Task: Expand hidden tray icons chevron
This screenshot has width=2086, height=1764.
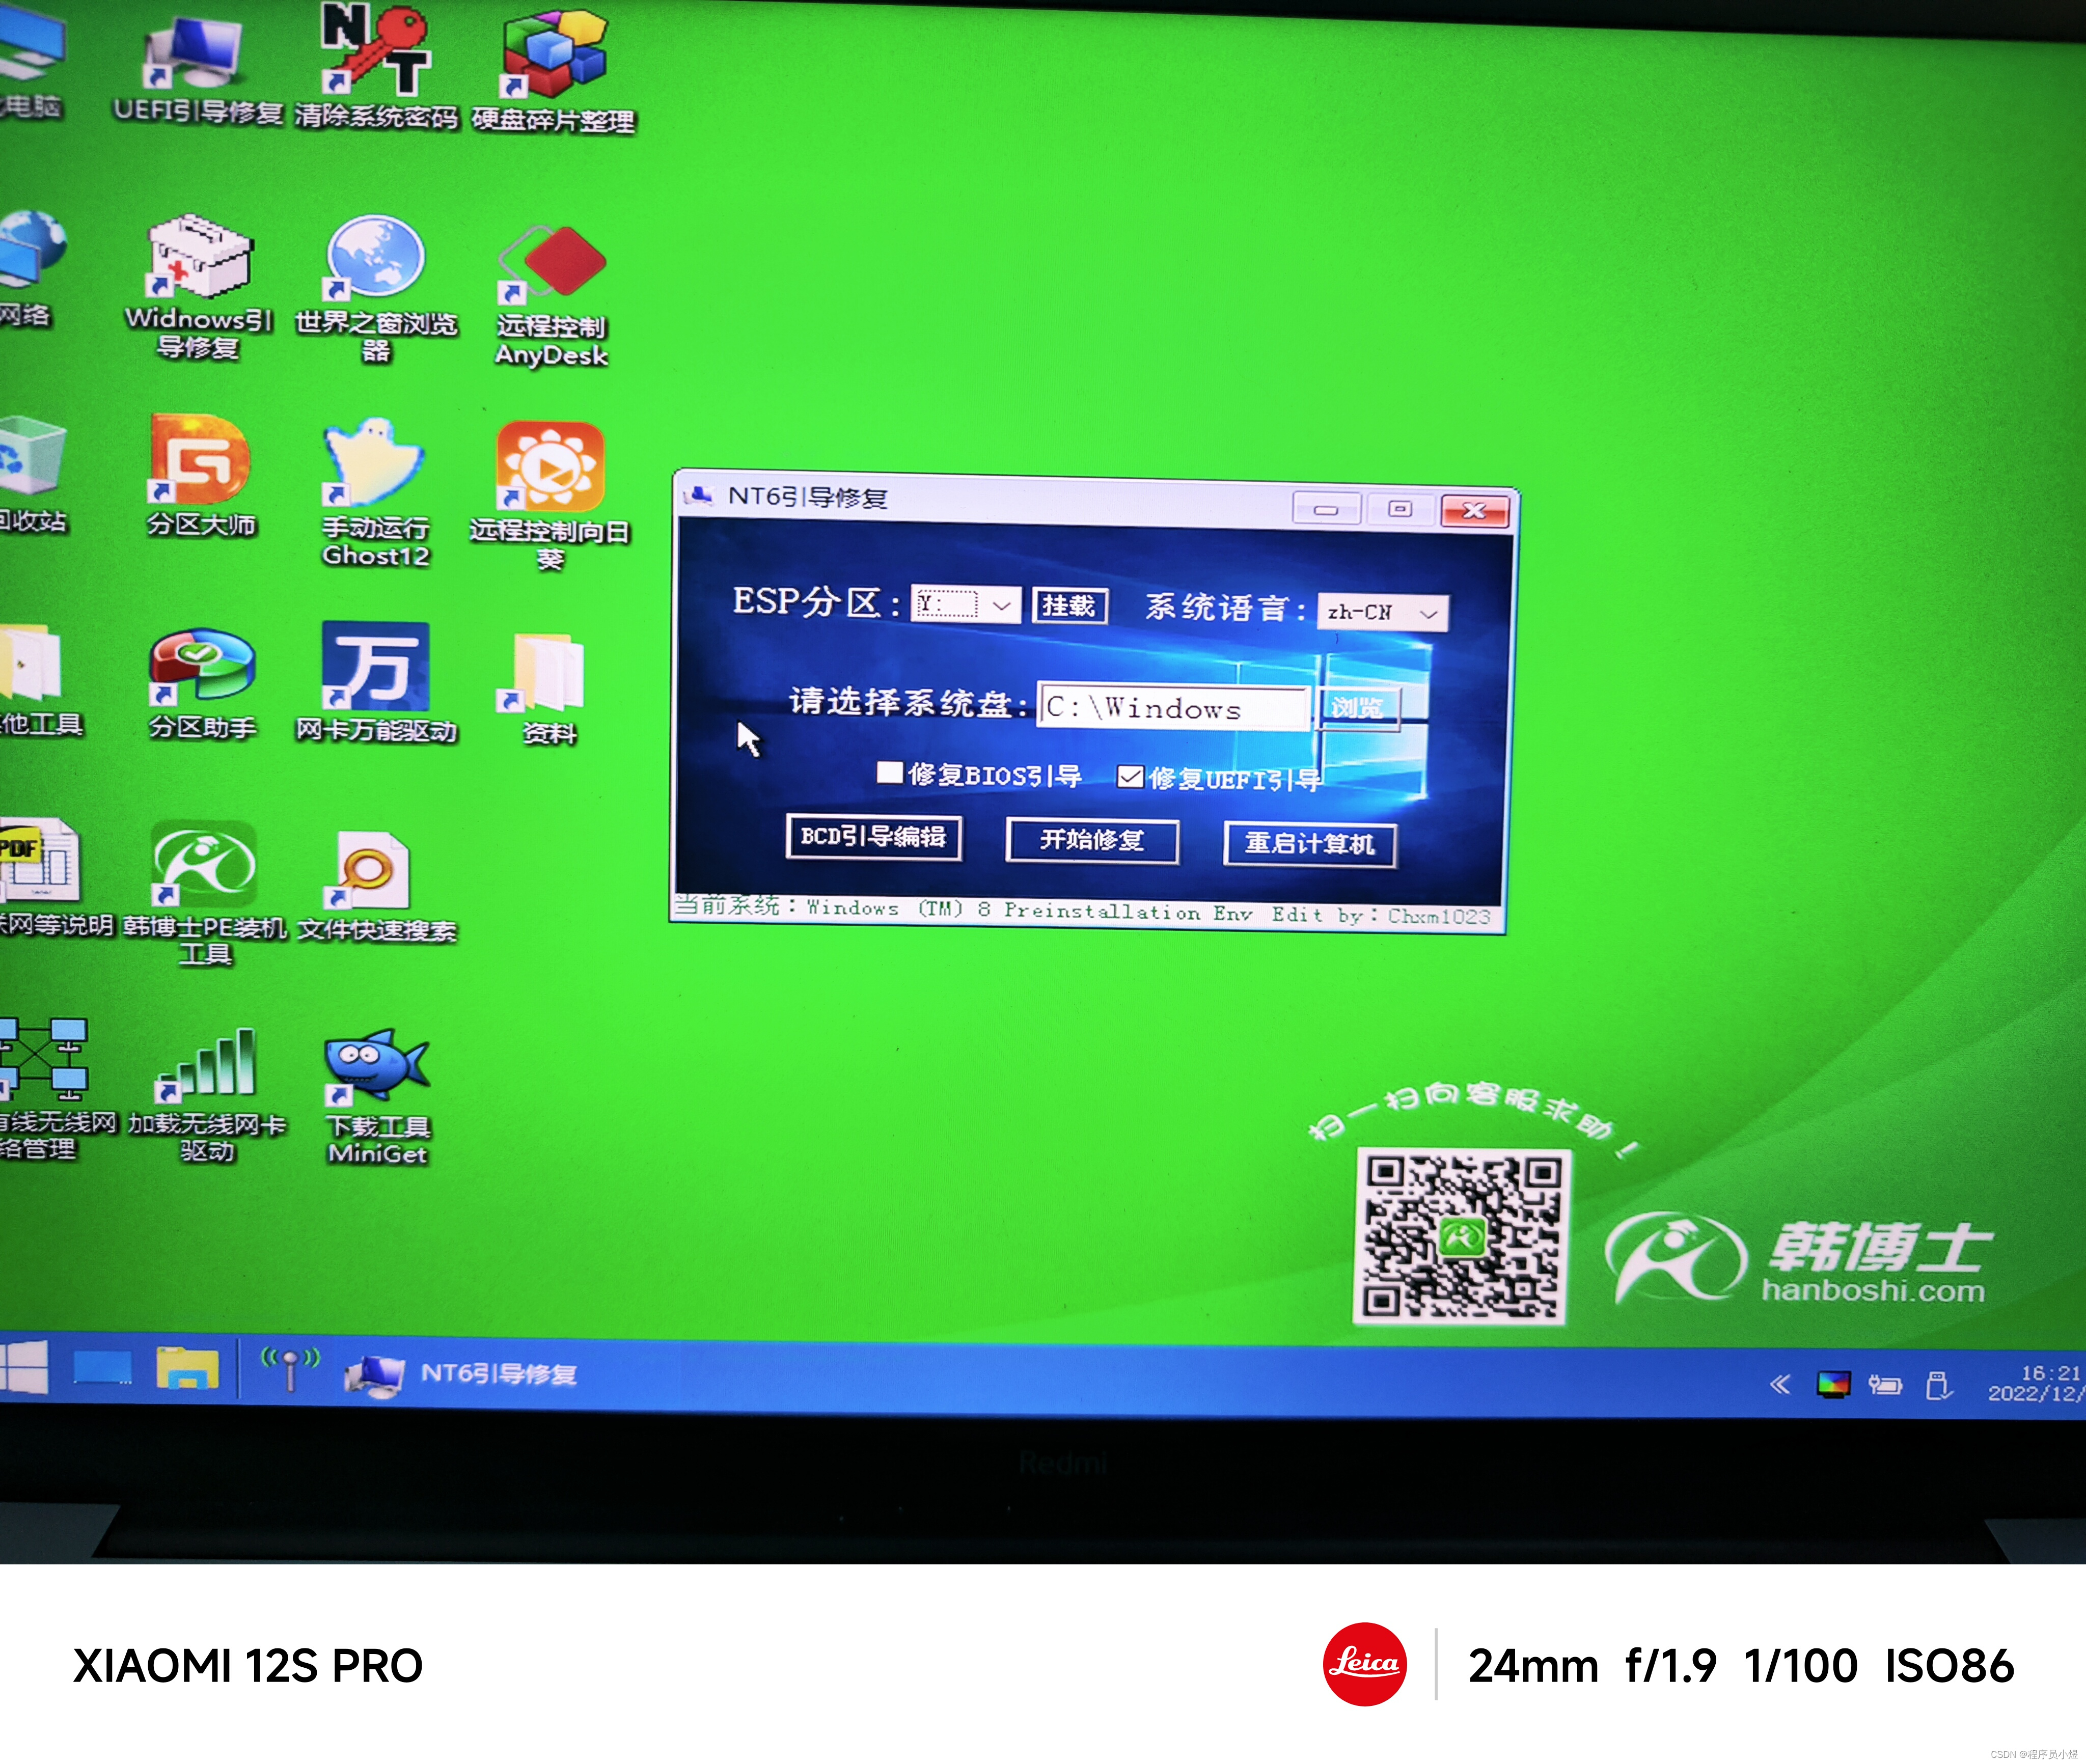Action: click(x=1779, y=1385)
